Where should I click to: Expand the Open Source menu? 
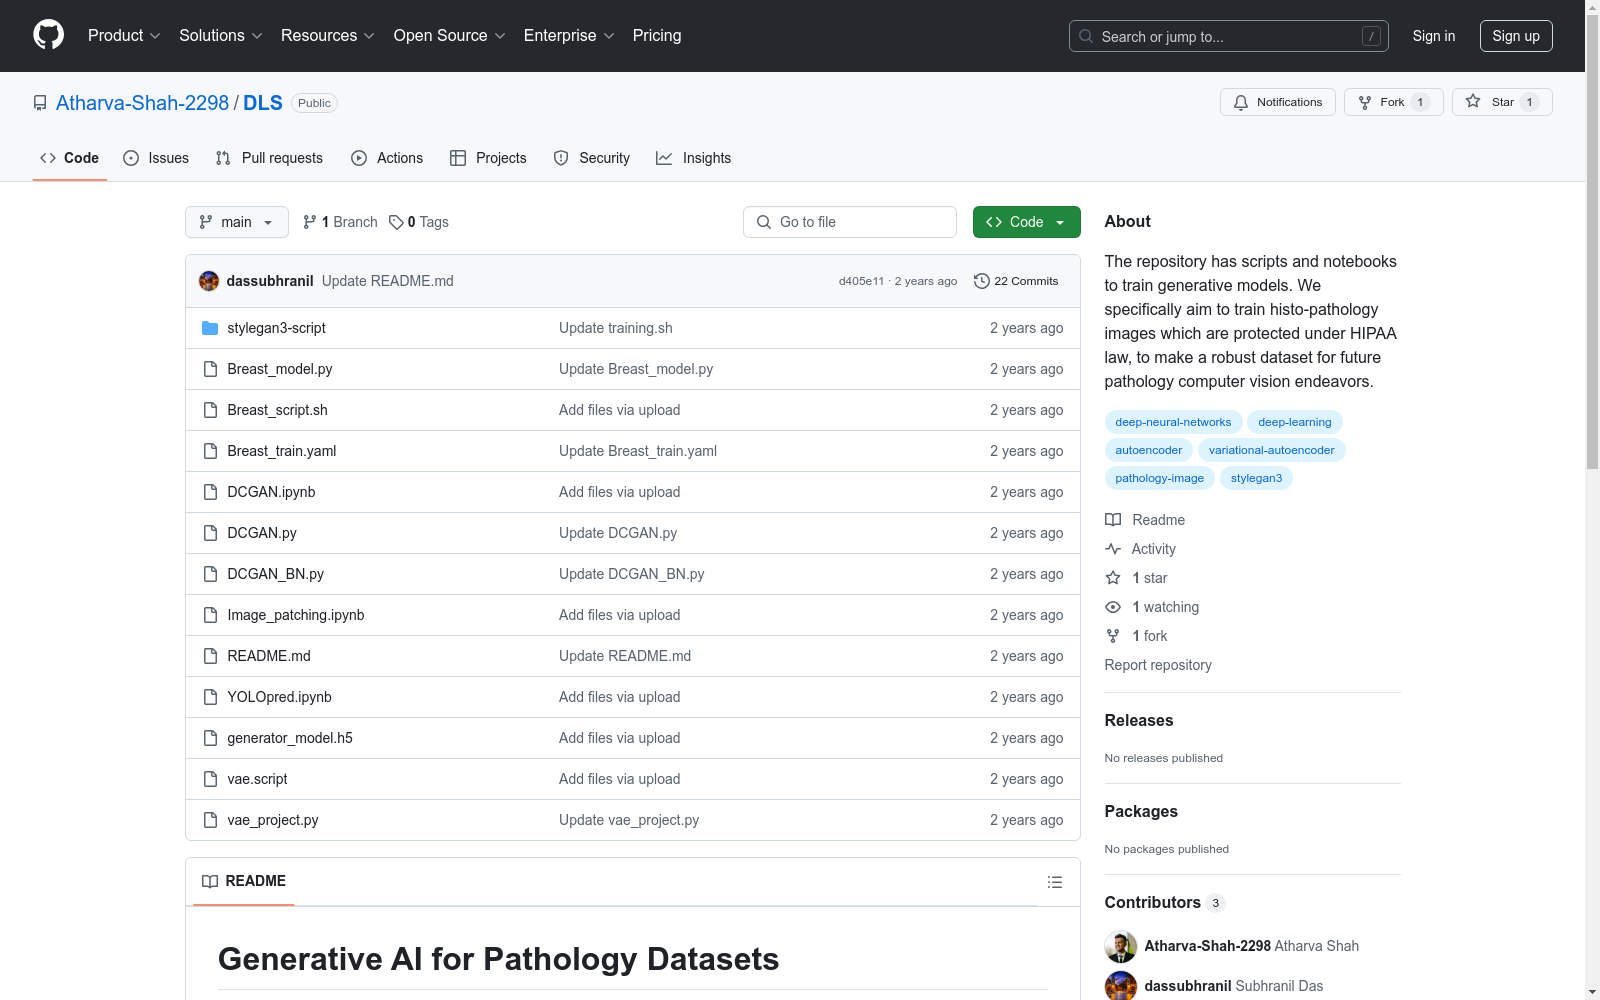450,35
